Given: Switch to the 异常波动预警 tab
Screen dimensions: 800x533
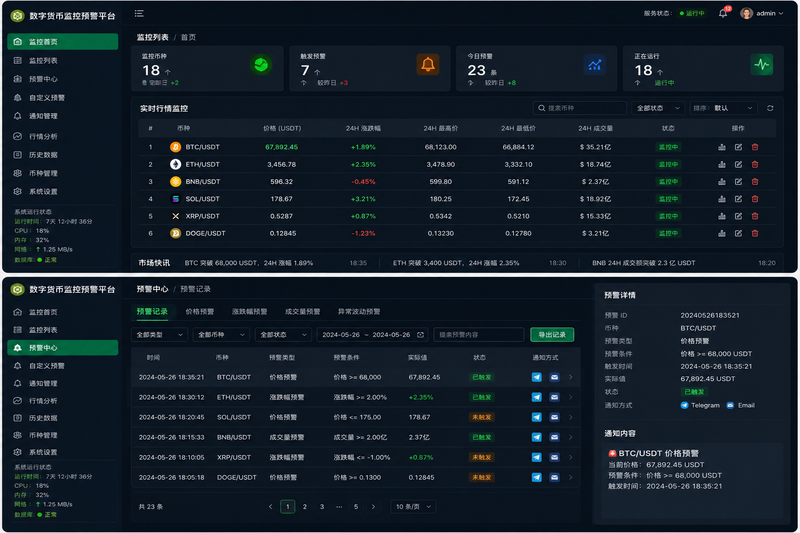Looking at the screenshot, I should click(x=359, y=312).
